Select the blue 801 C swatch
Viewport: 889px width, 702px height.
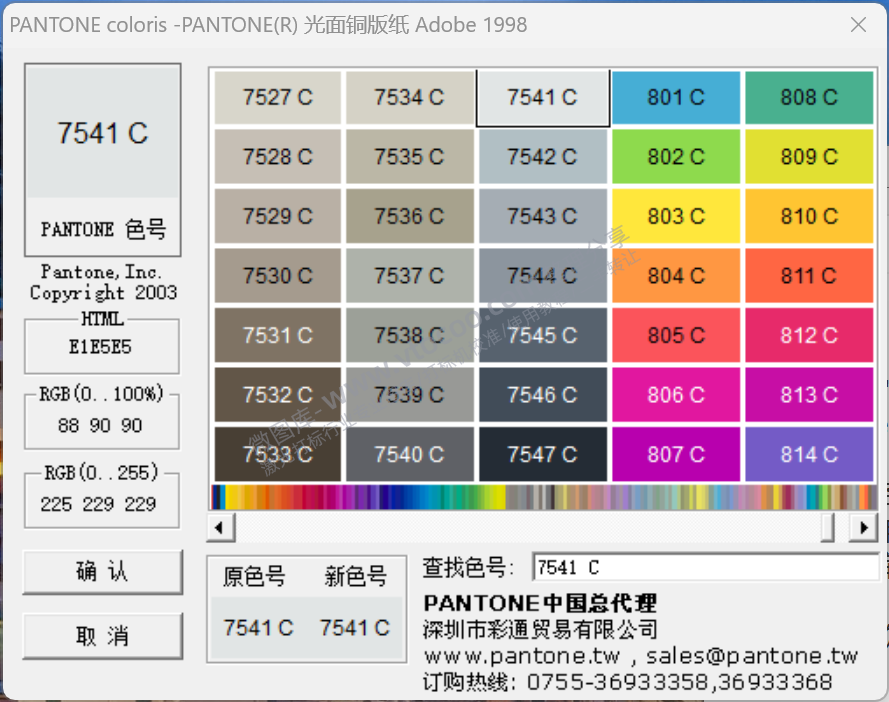tap(676, 97)
